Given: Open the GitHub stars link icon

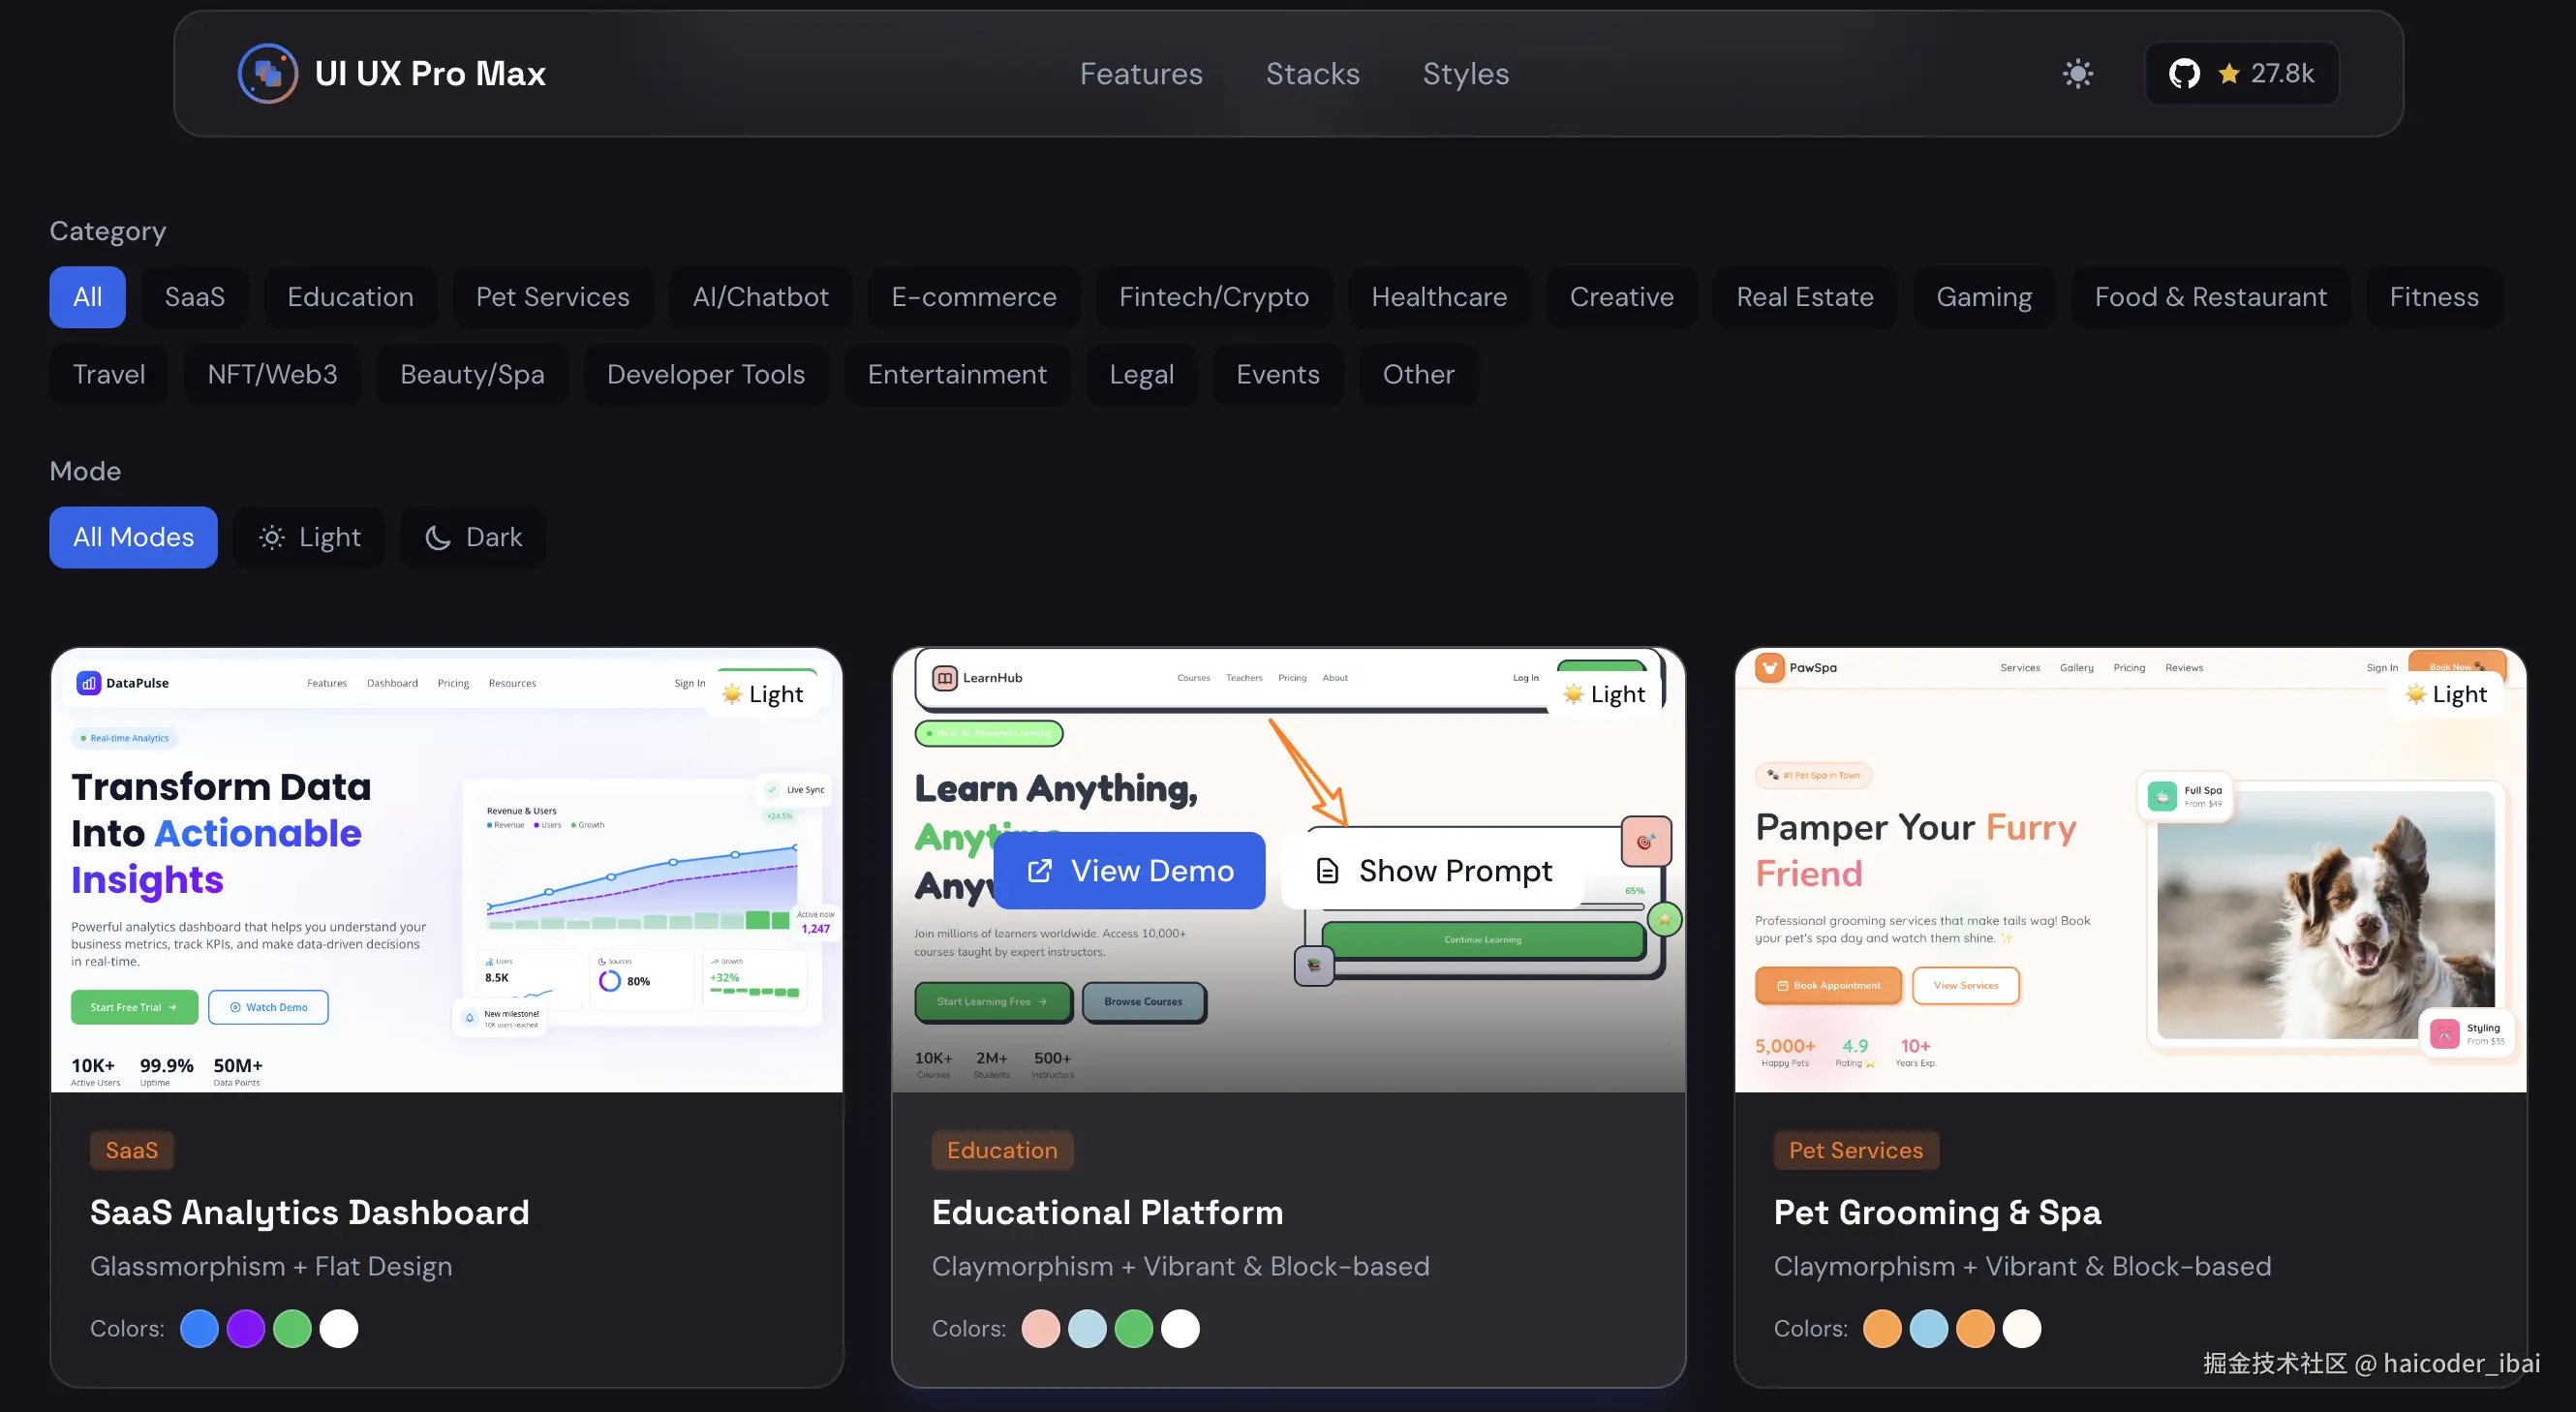Looking at the screenshot, I should point(2184,73).
